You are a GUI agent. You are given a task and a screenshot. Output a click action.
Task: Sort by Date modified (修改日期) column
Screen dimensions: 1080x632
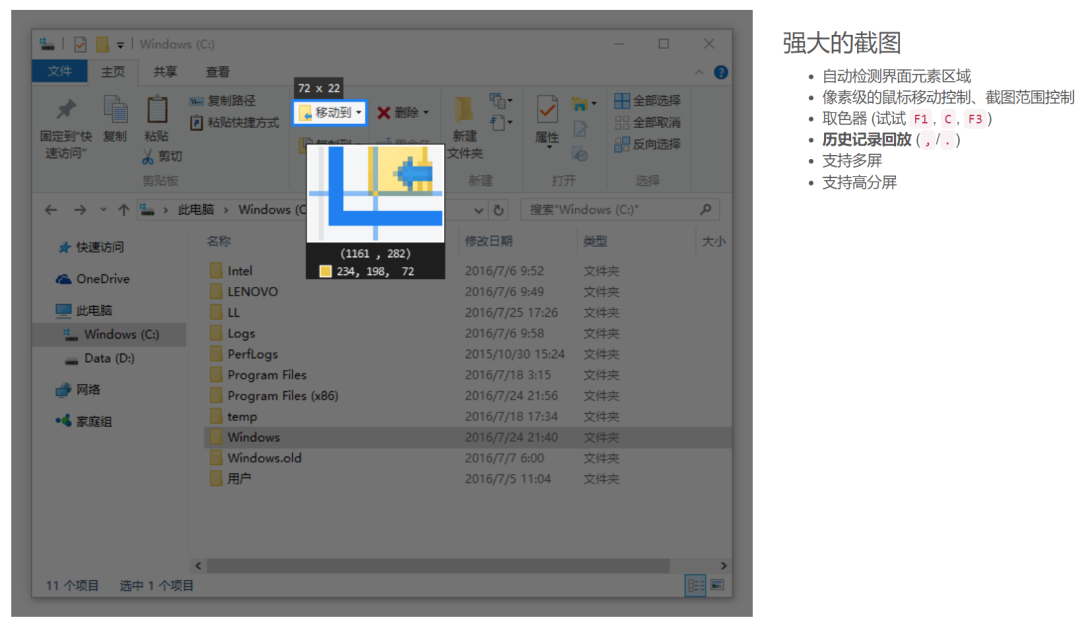pos(488,241)
